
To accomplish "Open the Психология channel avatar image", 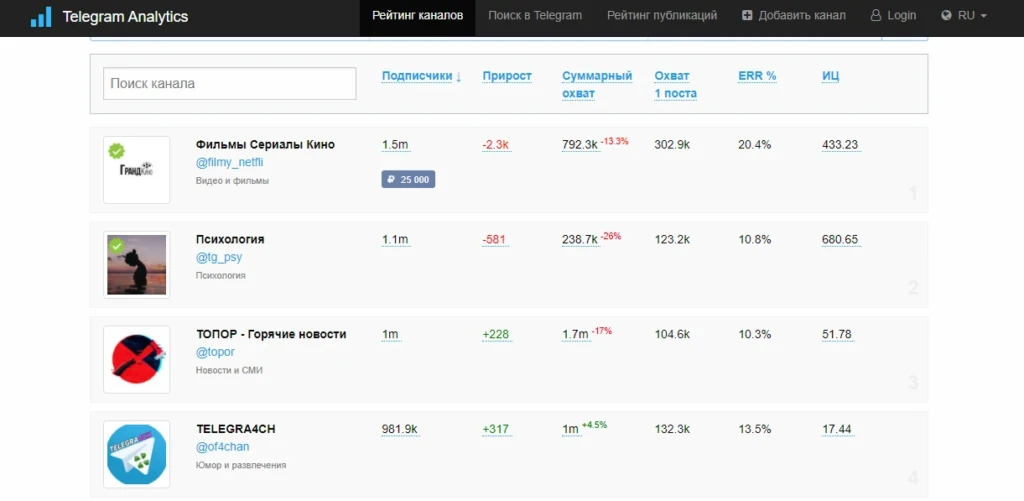I will [136, 265].
